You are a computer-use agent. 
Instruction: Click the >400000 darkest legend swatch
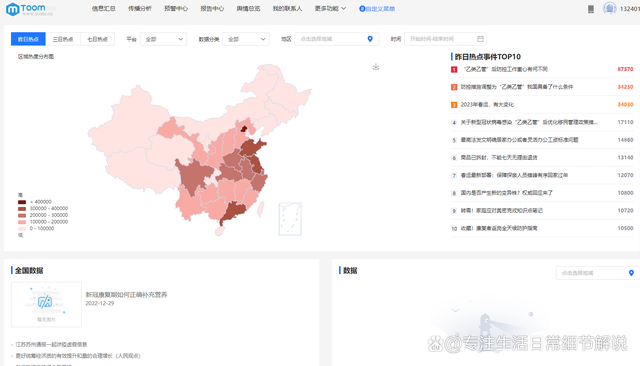[x=22, y=202]
